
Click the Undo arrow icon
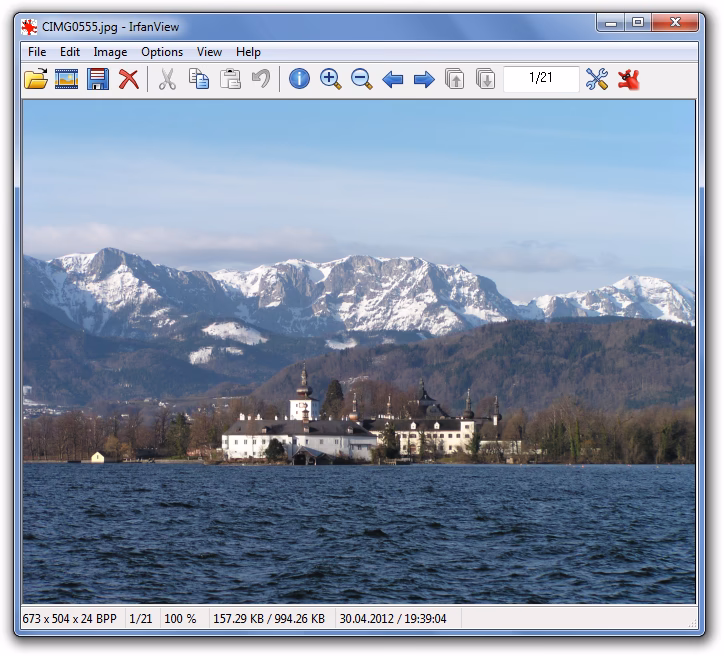pyautogui.click(x=260, y=79)
